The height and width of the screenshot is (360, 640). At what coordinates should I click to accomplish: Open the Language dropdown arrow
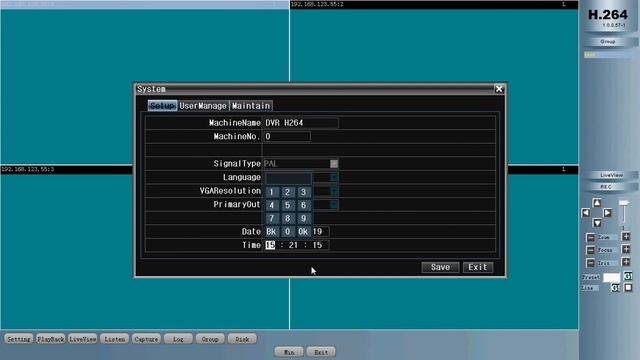click(x=334, y=177)
